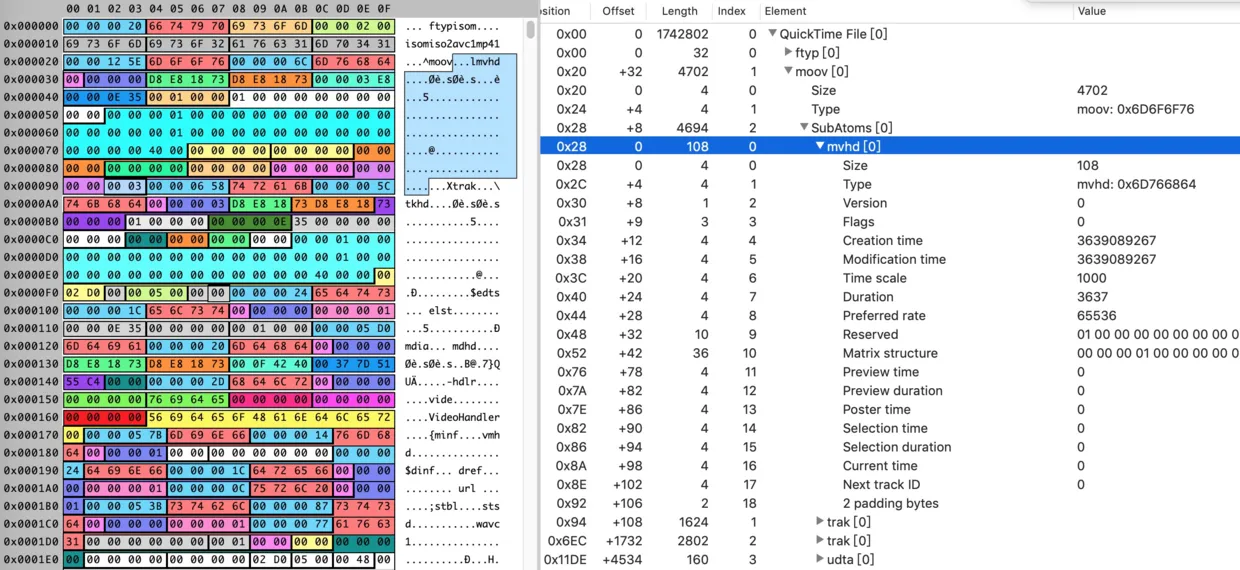Sort by the Length column header
This screenshot has height=570, width=1240.
coord(680,11)
